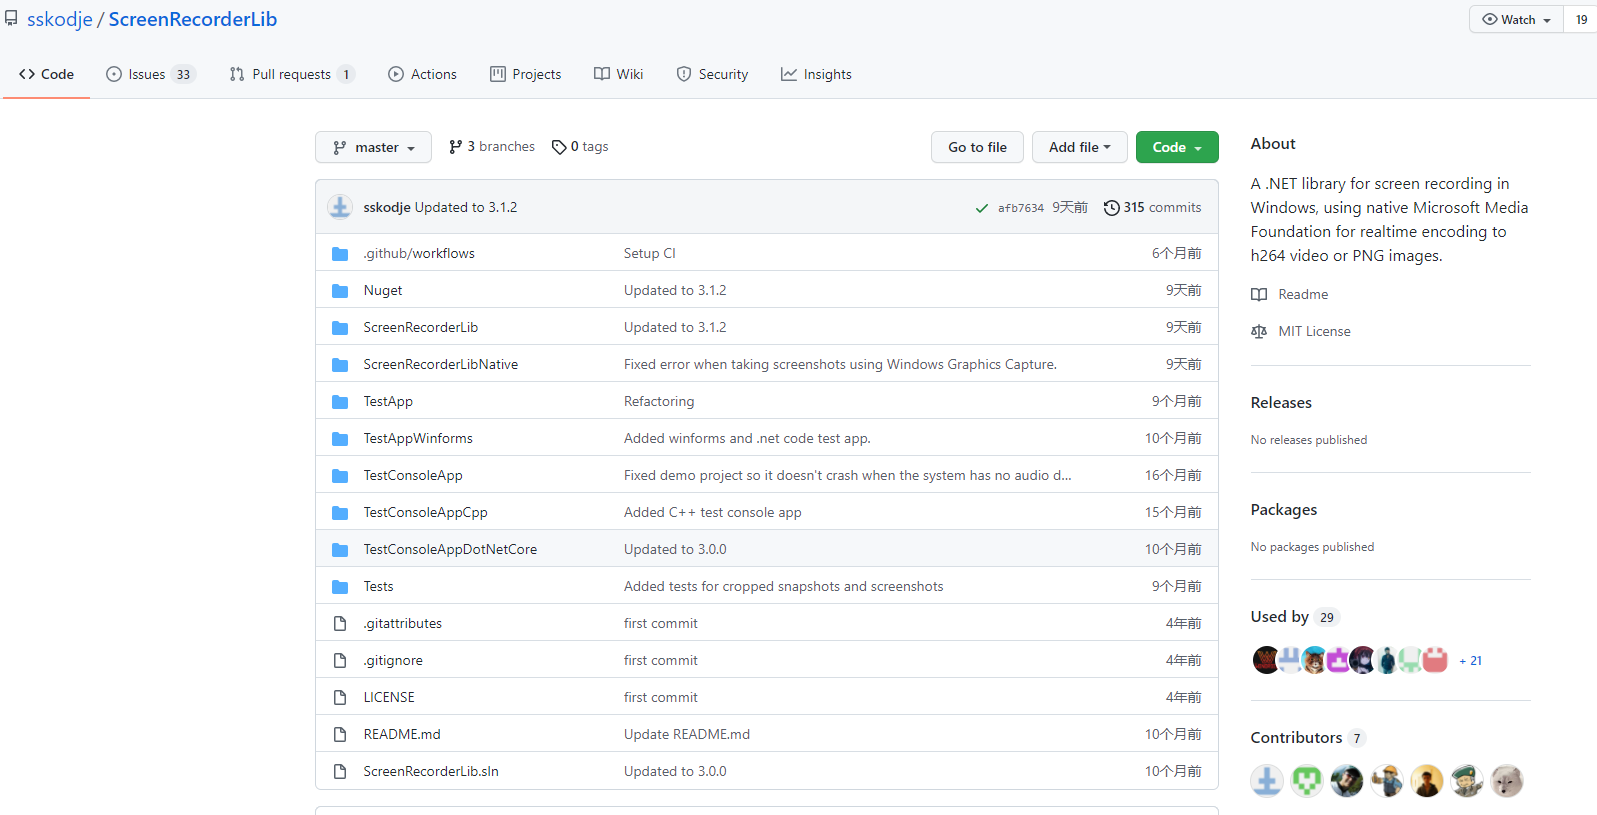Open the TestApp folder
This screenshot has height=815, width=1597.
388,402
